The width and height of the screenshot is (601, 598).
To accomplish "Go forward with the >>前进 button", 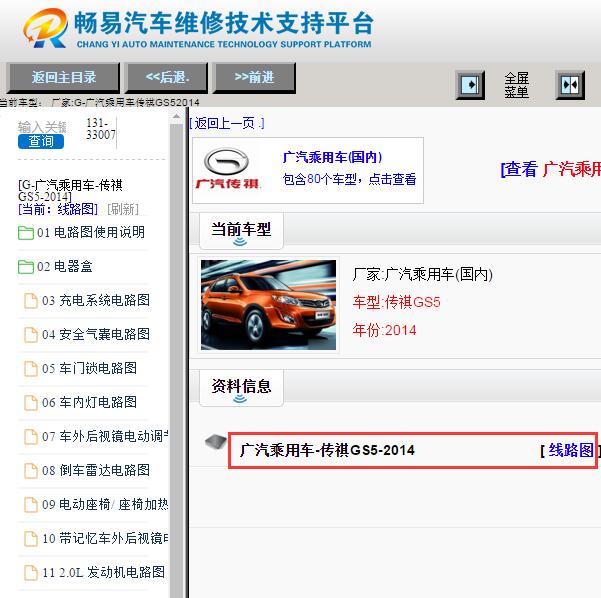I will tap(254, 77).
